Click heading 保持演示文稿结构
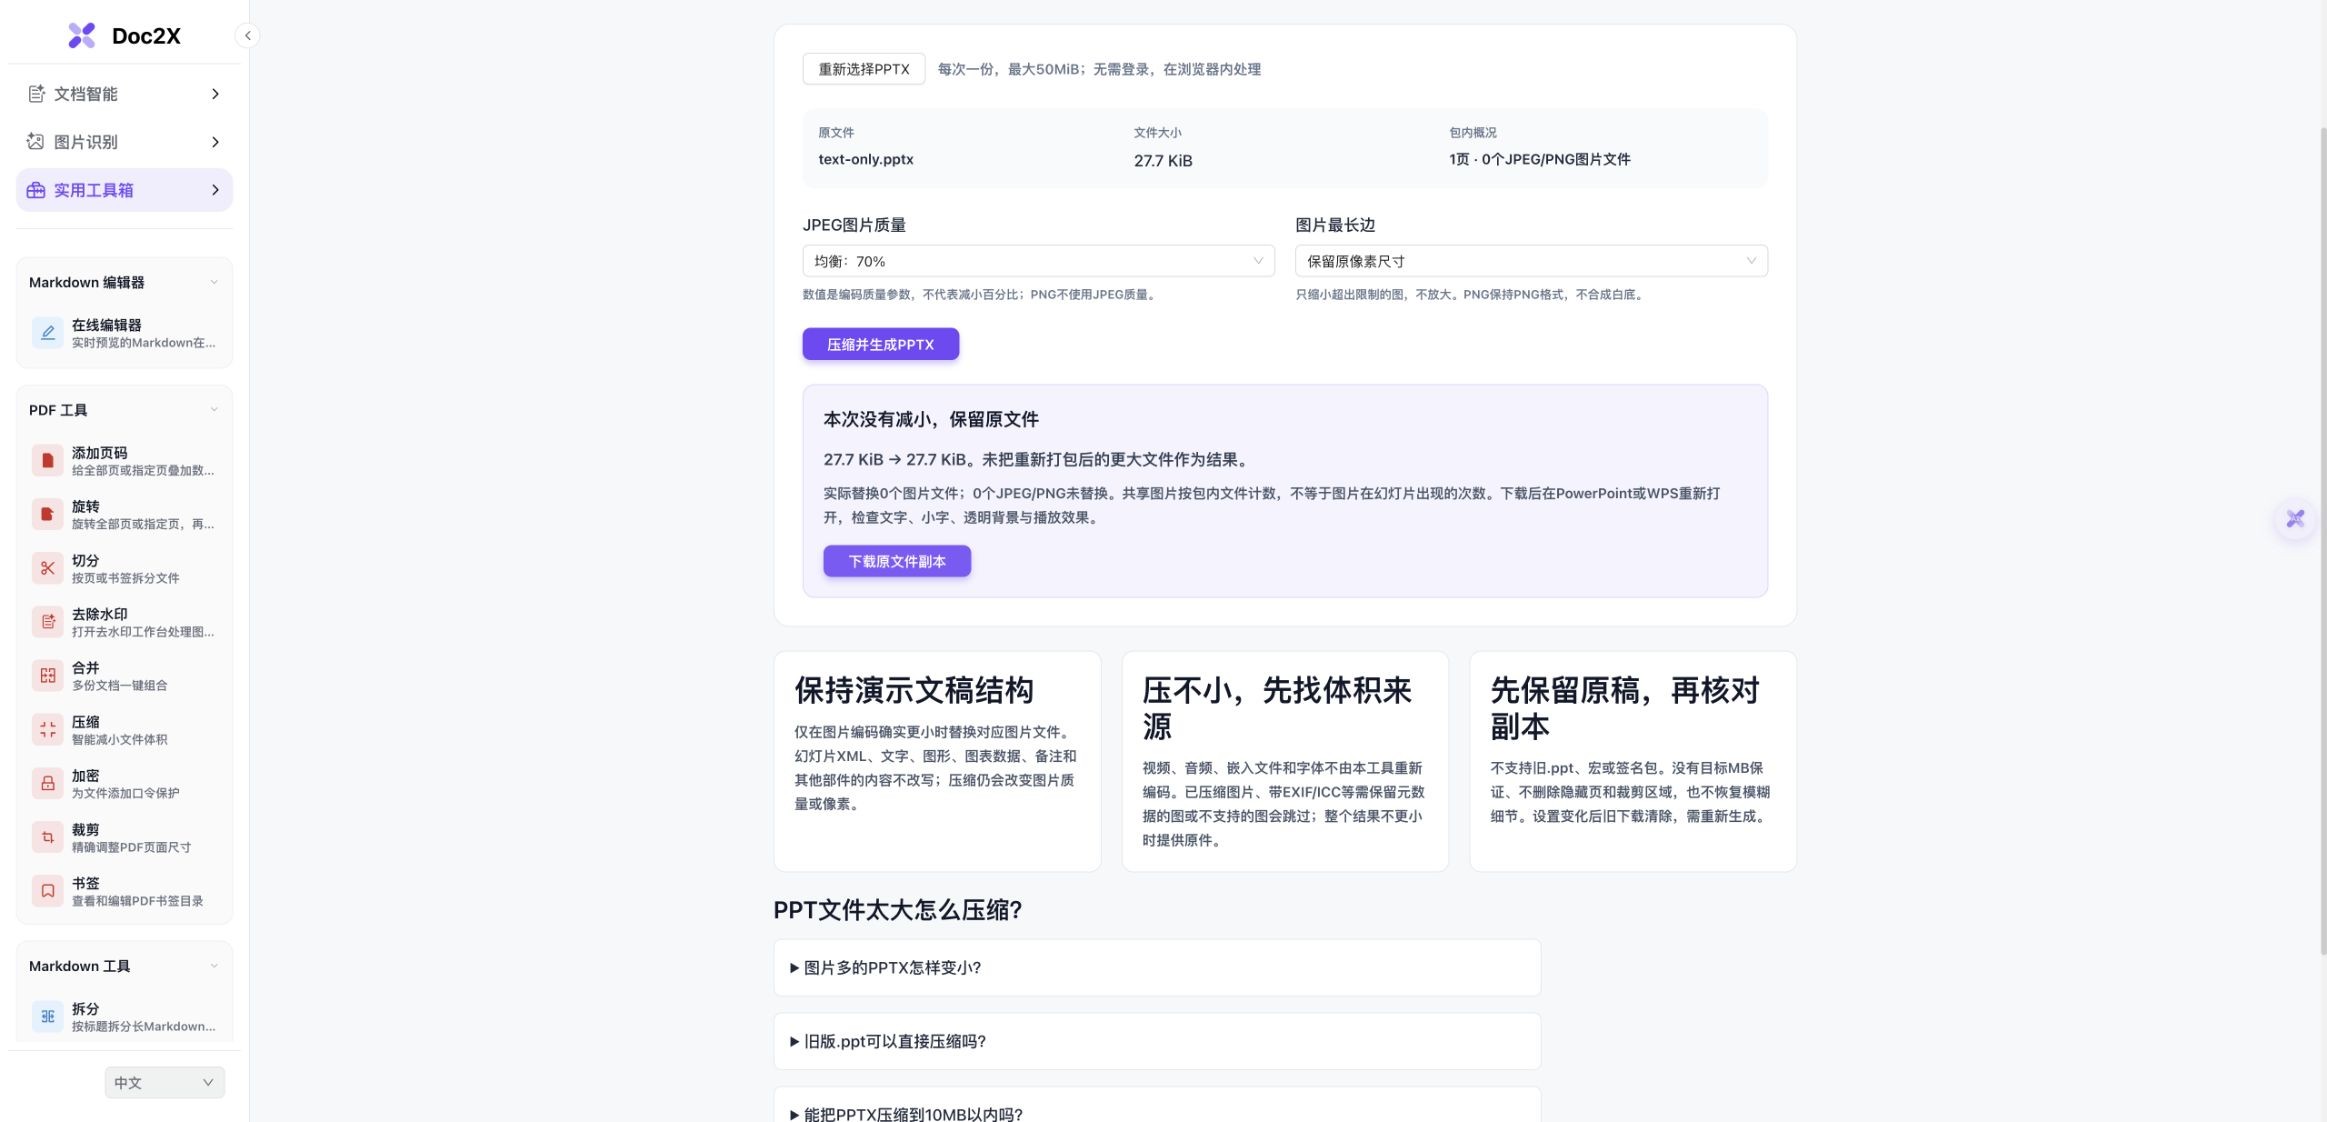The image size is (2327, 1122). (914, 690)
